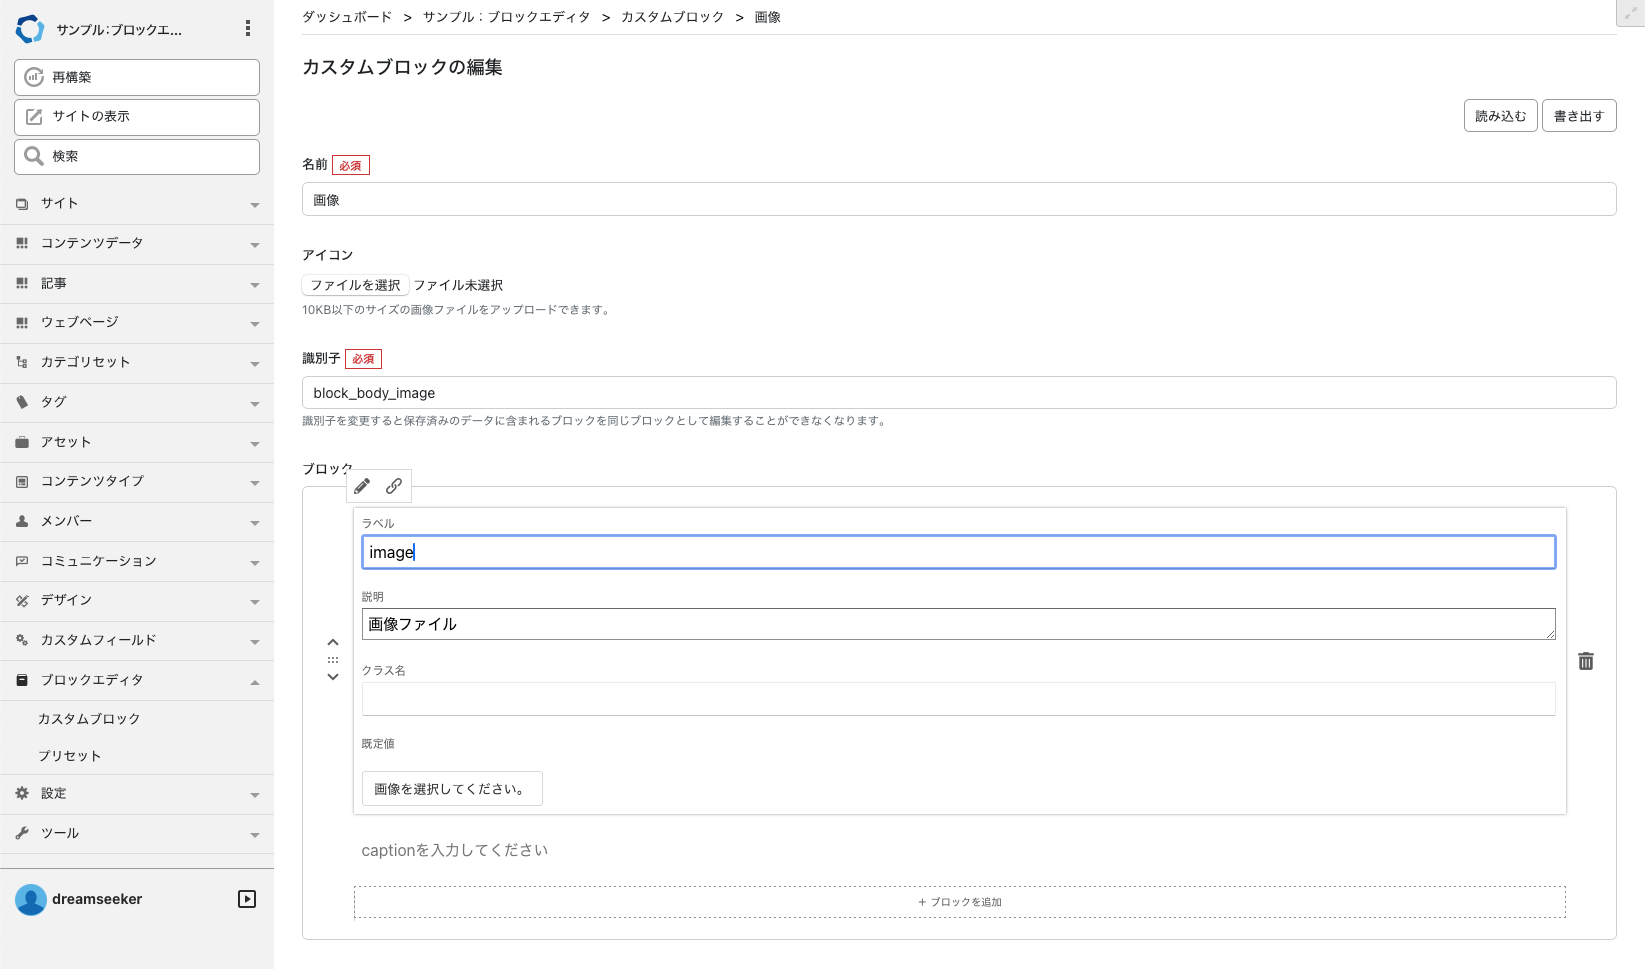
Task: Move the block down with the chevron icon
Action: point(333,677)
